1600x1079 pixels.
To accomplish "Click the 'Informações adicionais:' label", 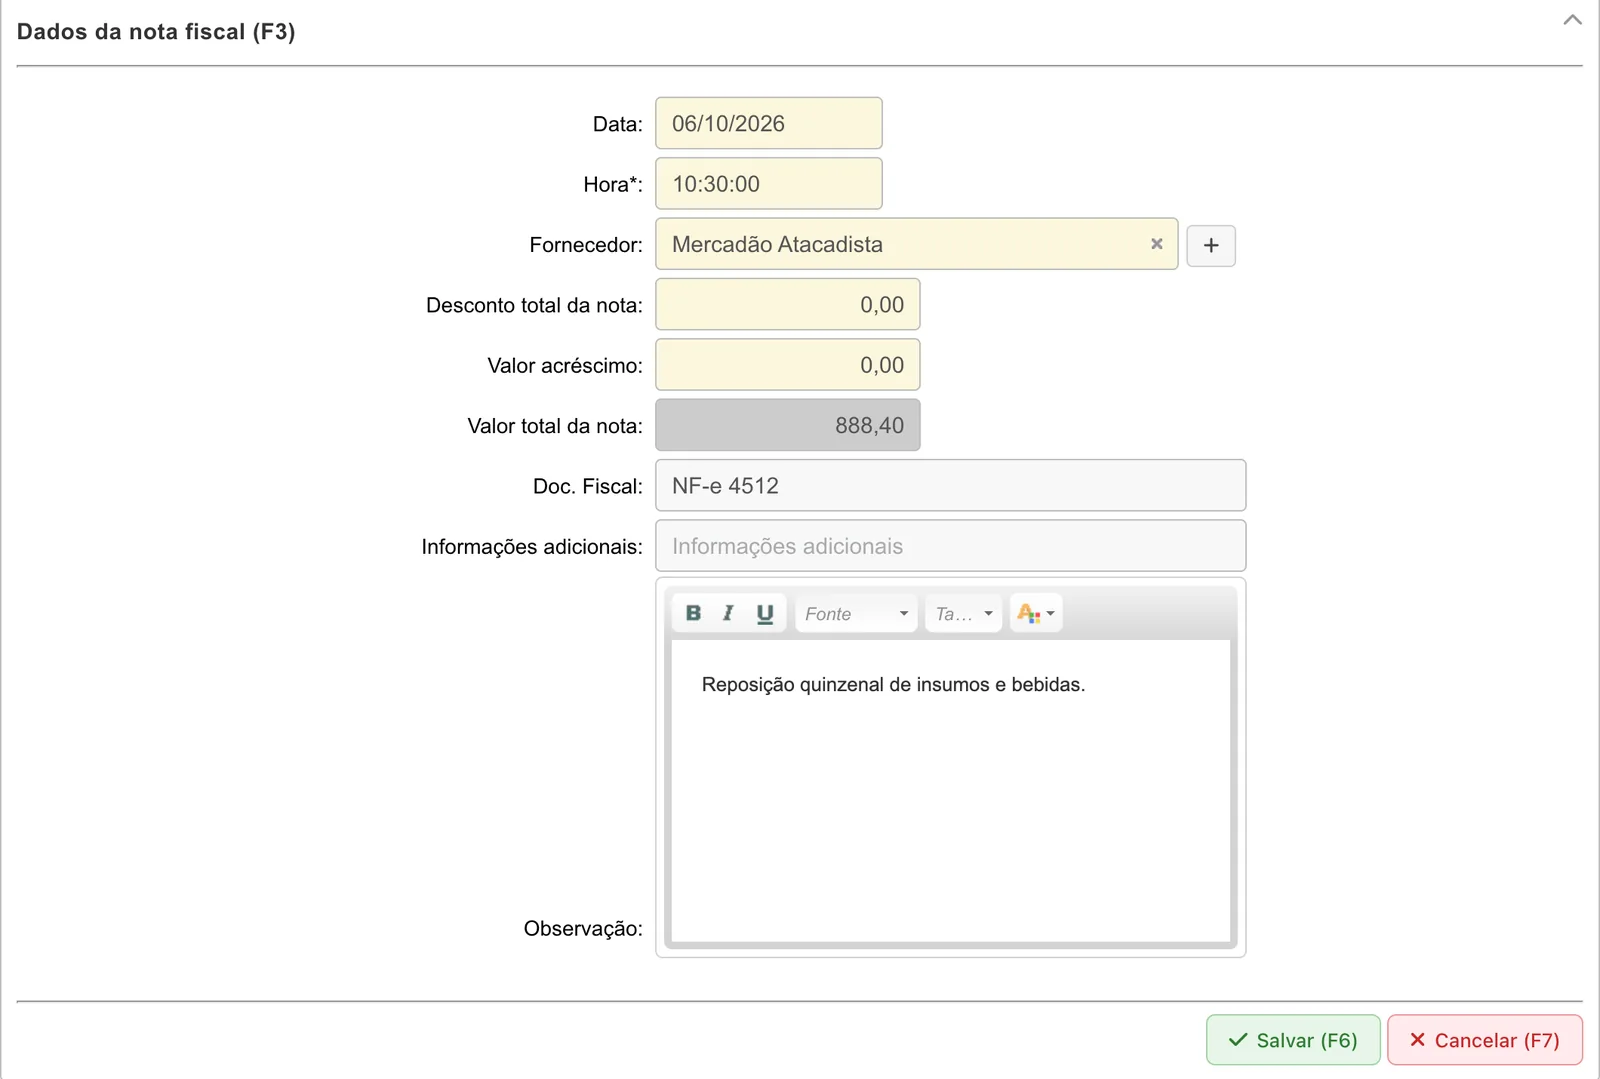I will 532,547.
